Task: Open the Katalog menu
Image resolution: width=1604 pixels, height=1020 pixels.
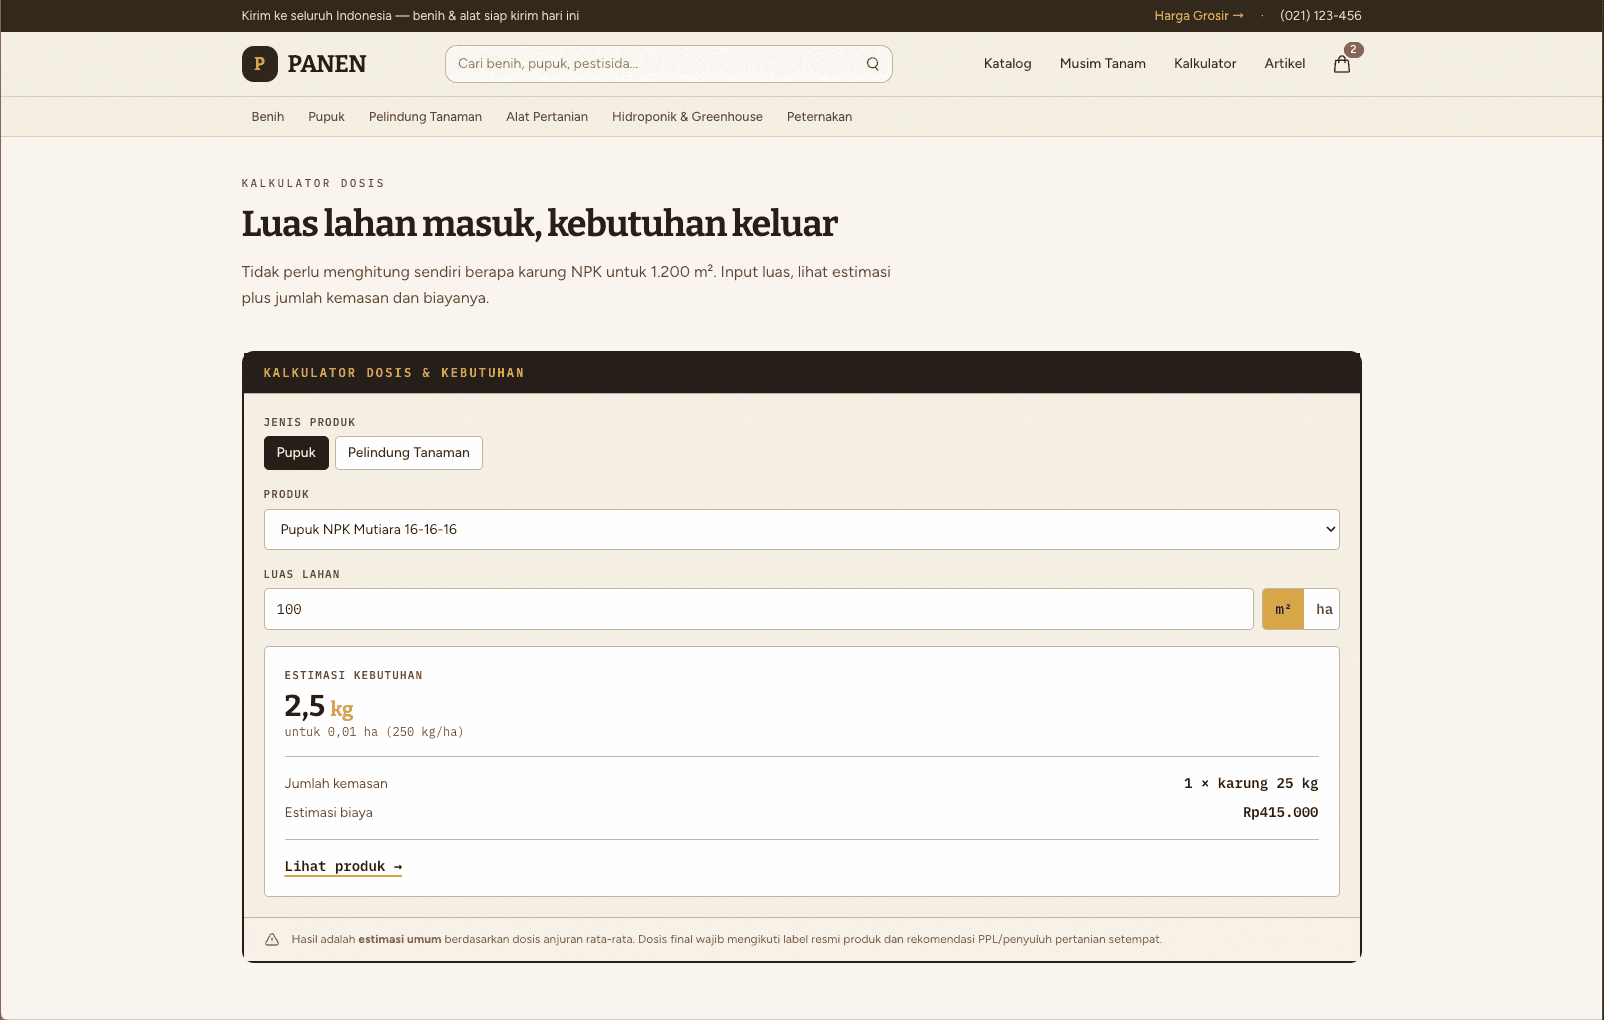Action: (1007, 64)
